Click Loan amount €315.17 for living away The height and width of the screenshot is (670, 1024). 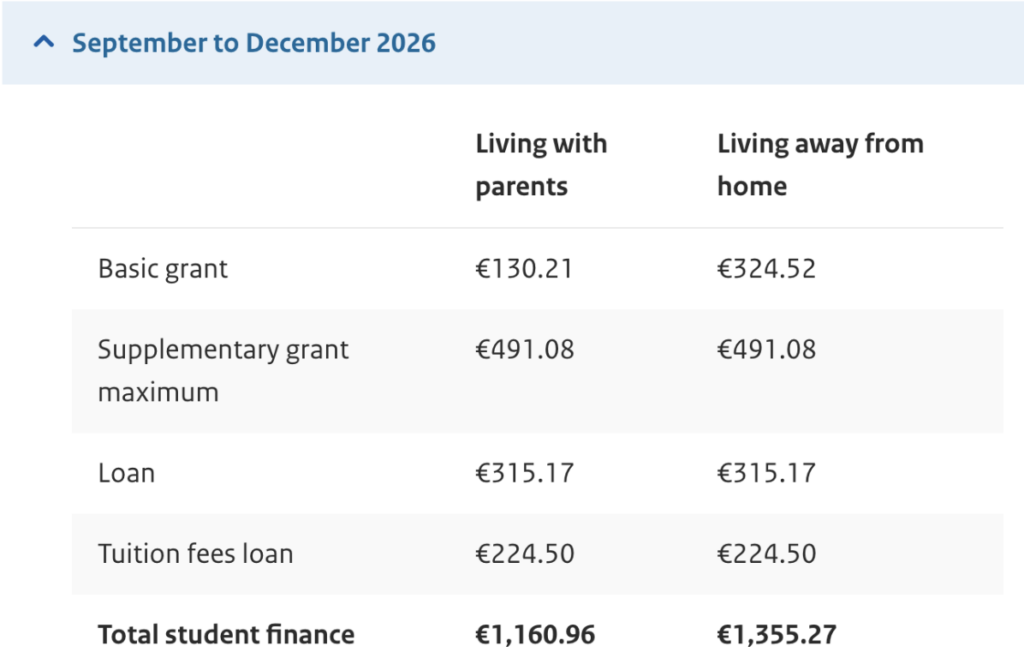(766, 472)
